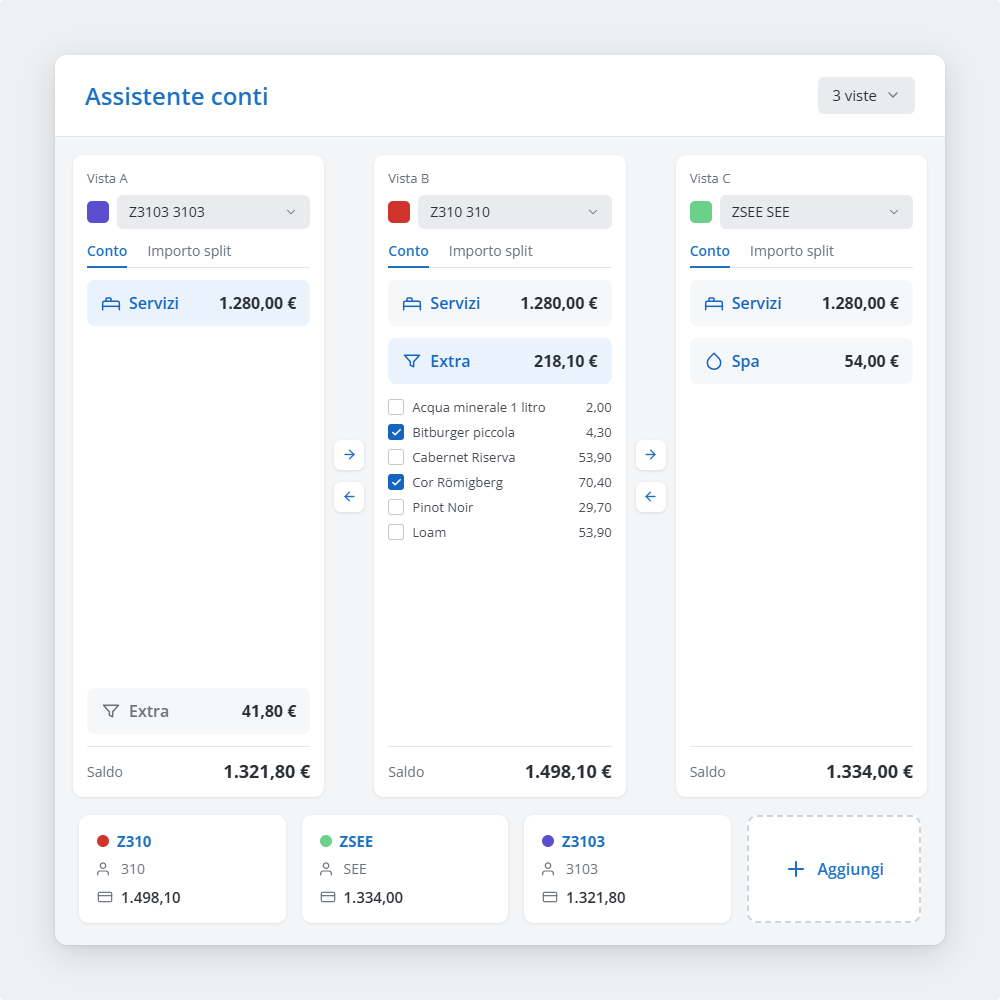Check Acqua minerale 1 litro

[x=396, y=408]
